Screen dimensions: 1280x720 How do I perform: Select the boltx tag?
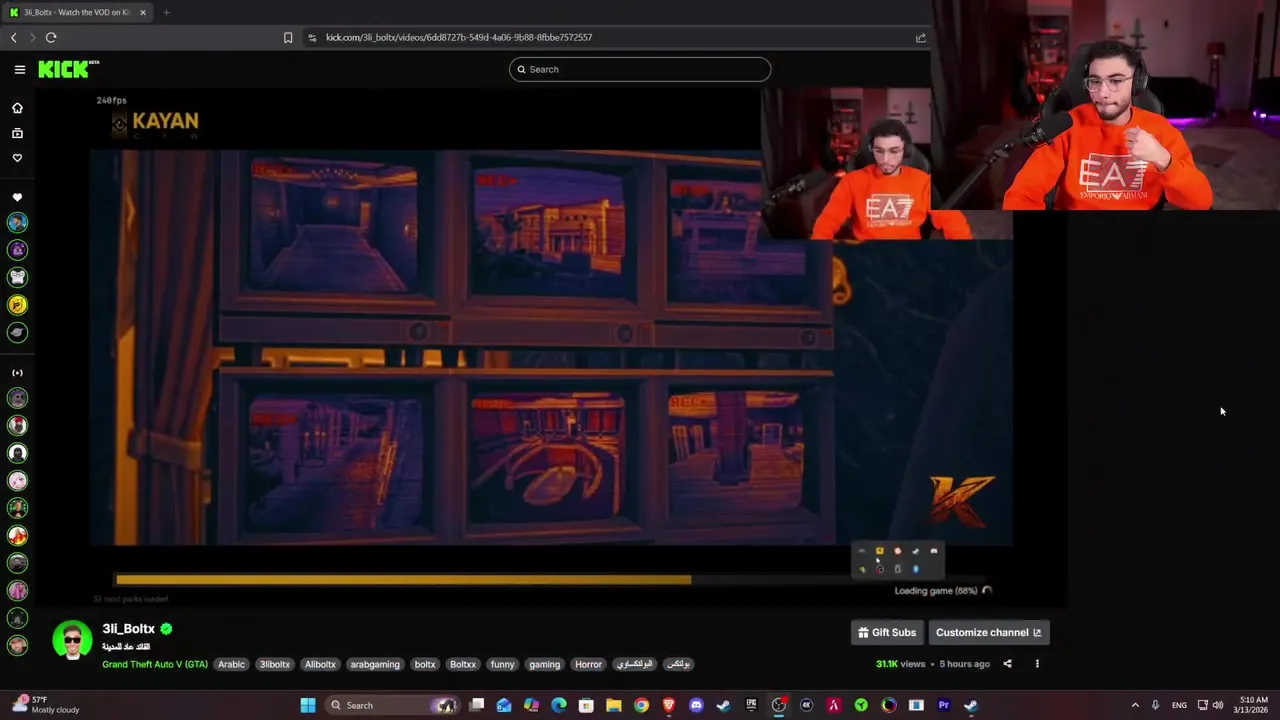tap(425, 664)
